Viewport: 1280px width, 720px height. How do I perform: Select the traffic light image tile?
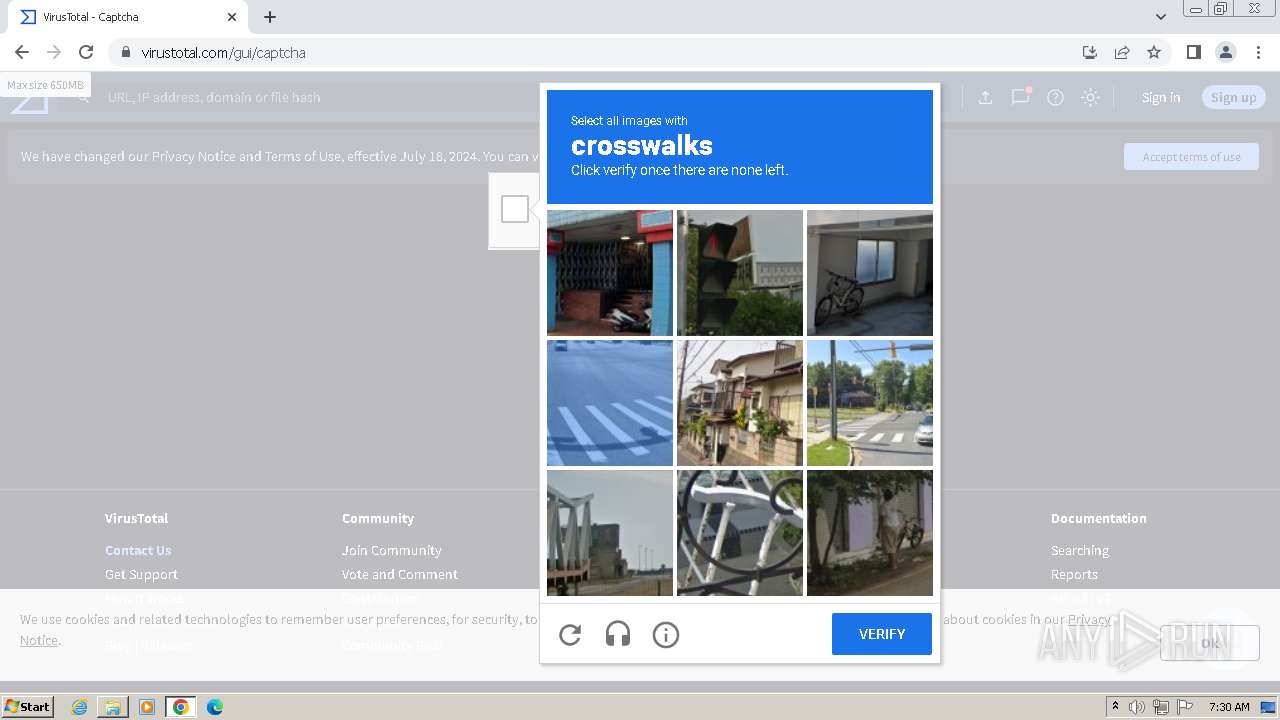pos(740,273)
